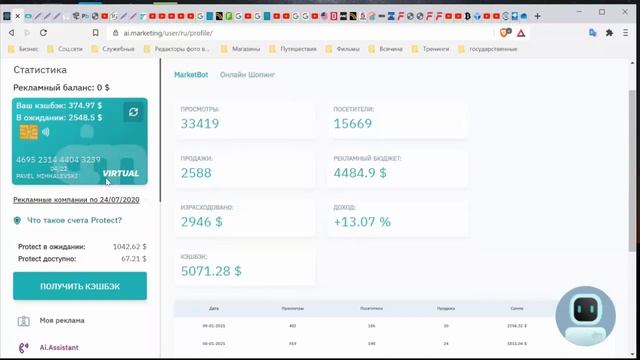
Task: Close the active browser tab
Action: (18, 16)
